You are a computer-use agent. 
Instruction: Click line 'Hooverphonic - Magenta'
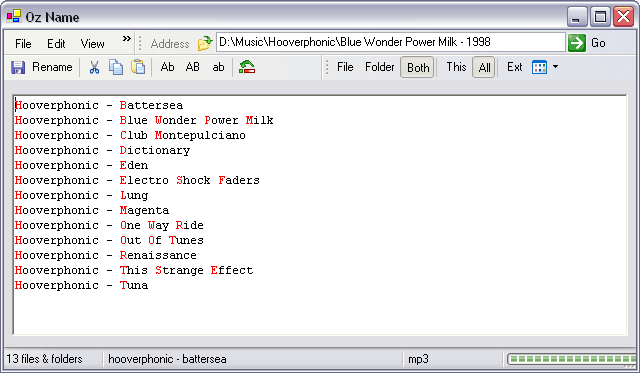point(92,211)
